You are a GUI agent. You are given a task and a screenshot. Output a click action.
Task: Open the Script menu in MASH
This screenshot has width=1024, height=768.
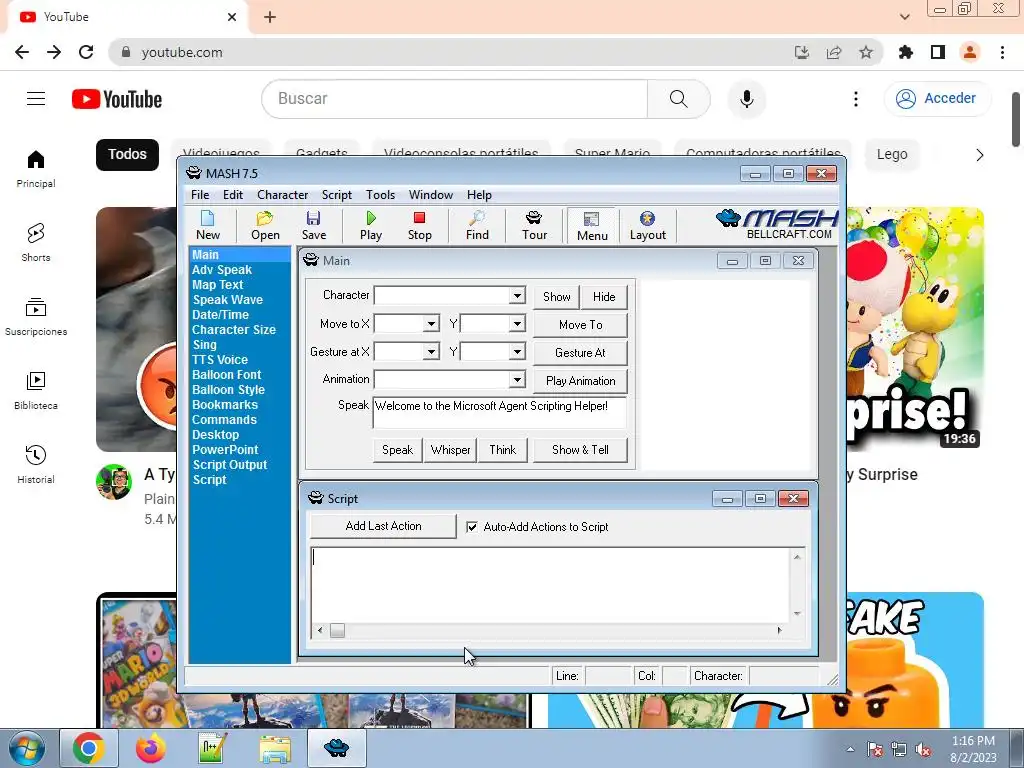click(336, 195)
